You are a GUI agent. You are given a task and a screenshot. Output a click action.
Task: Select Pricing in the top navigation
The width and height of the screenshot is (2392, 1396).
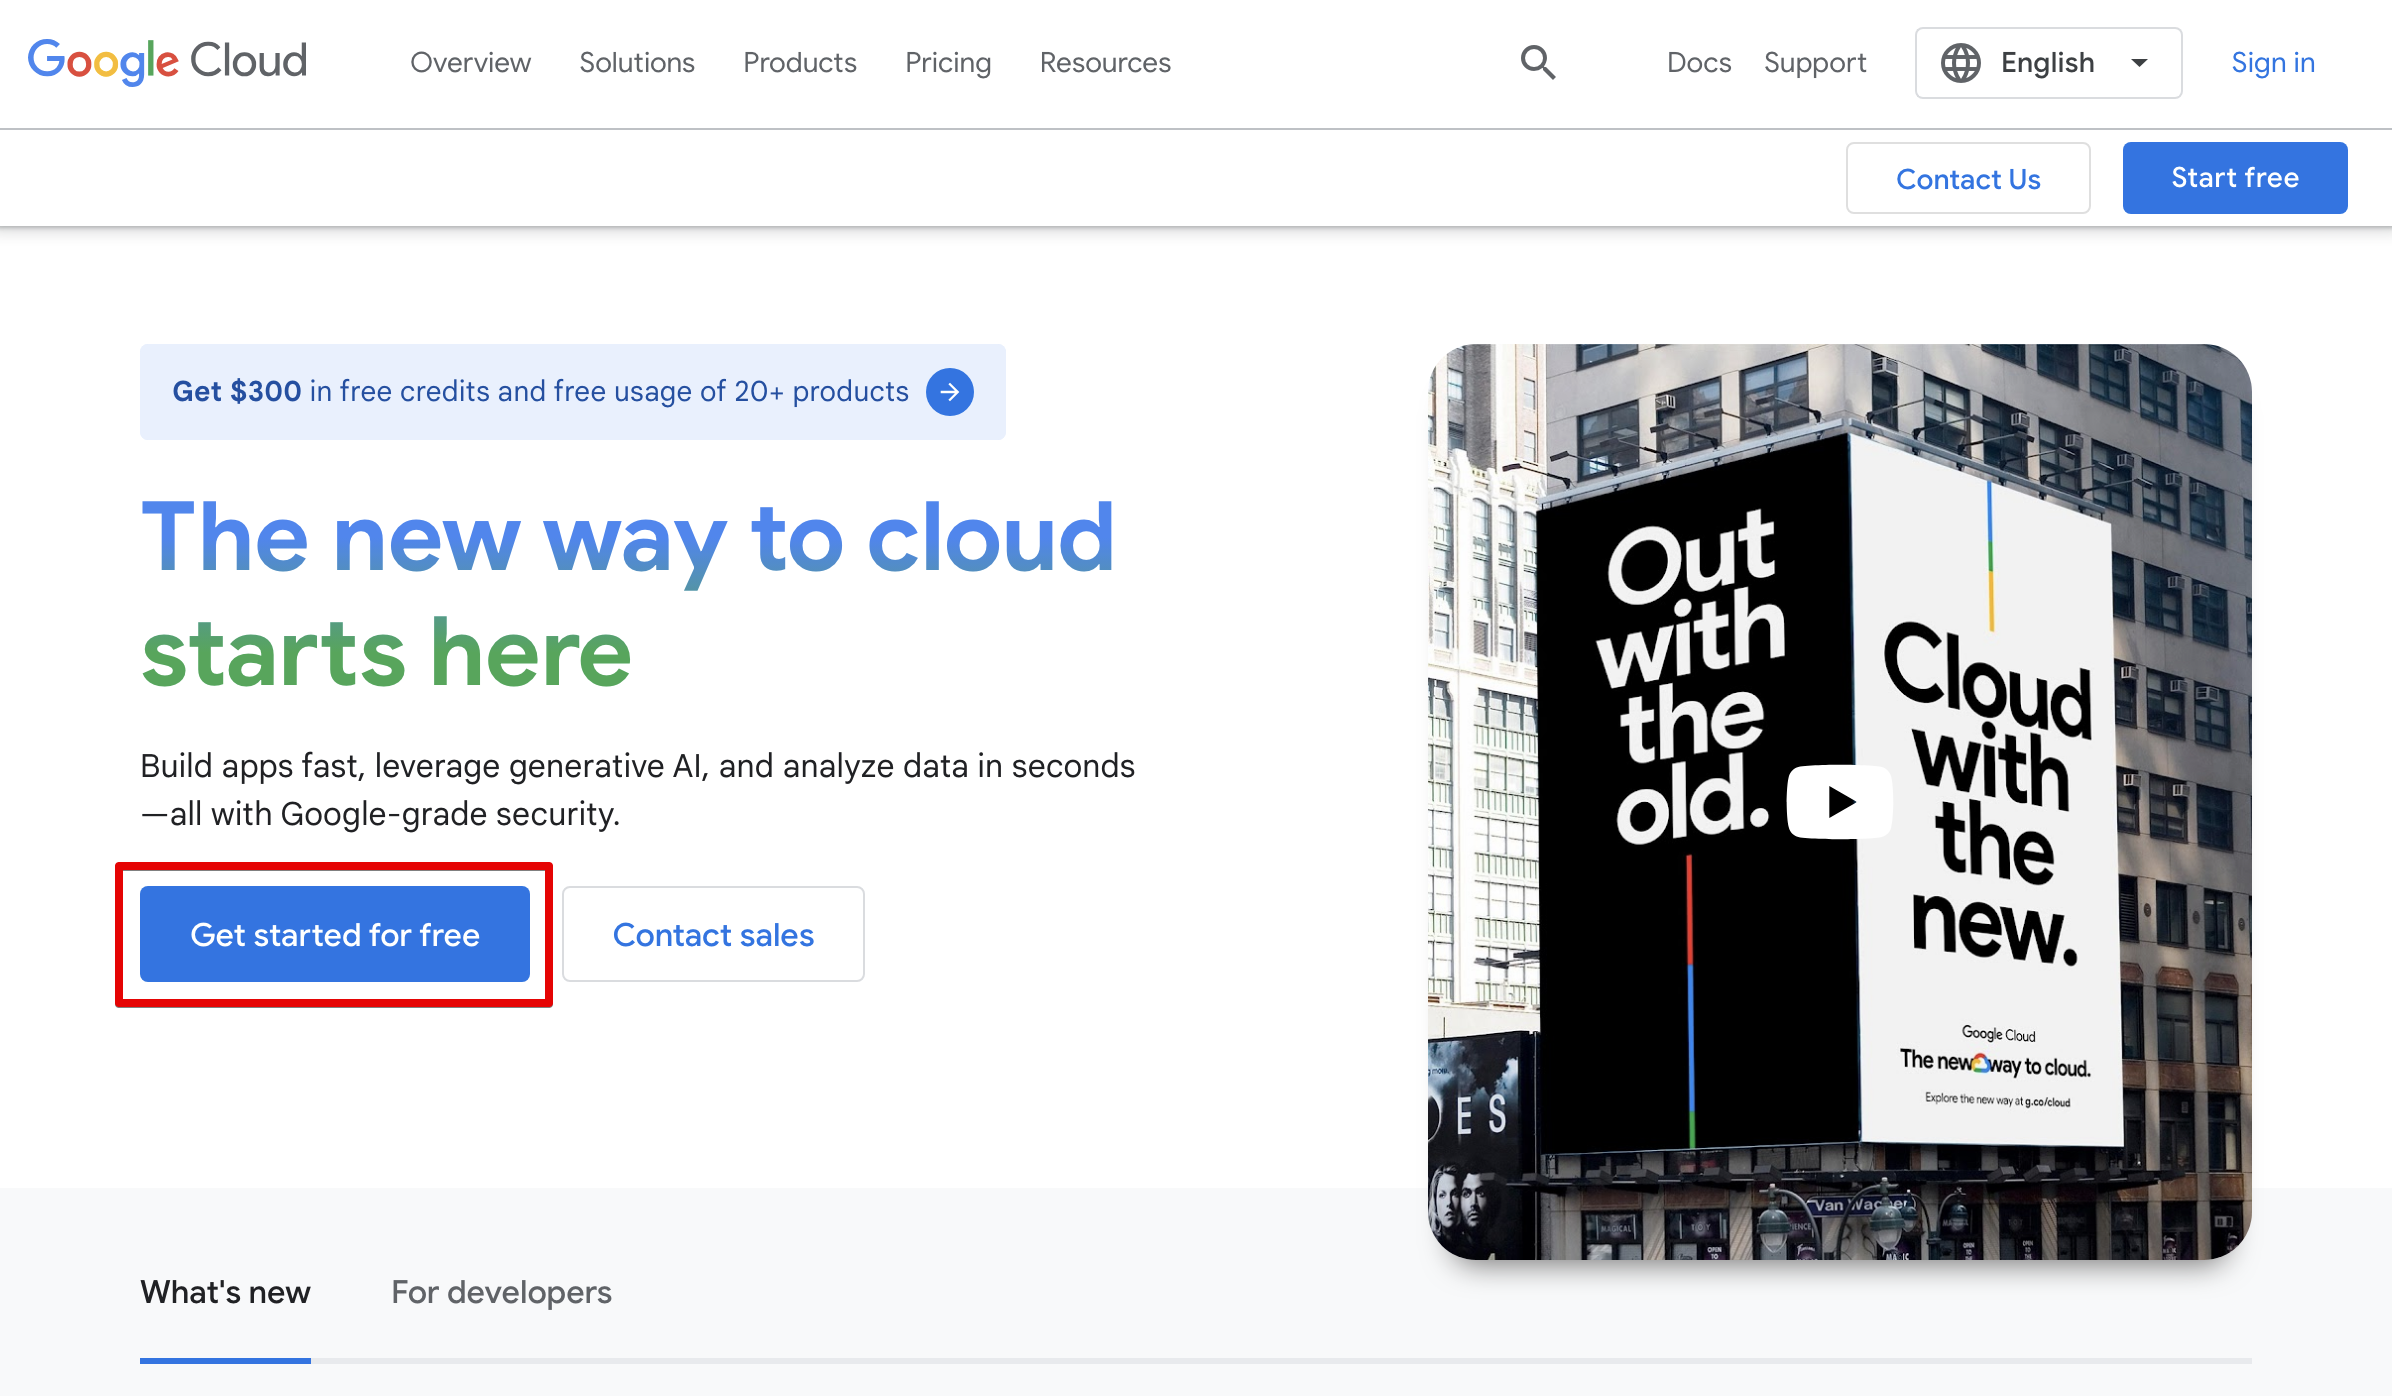coord(947,62)
